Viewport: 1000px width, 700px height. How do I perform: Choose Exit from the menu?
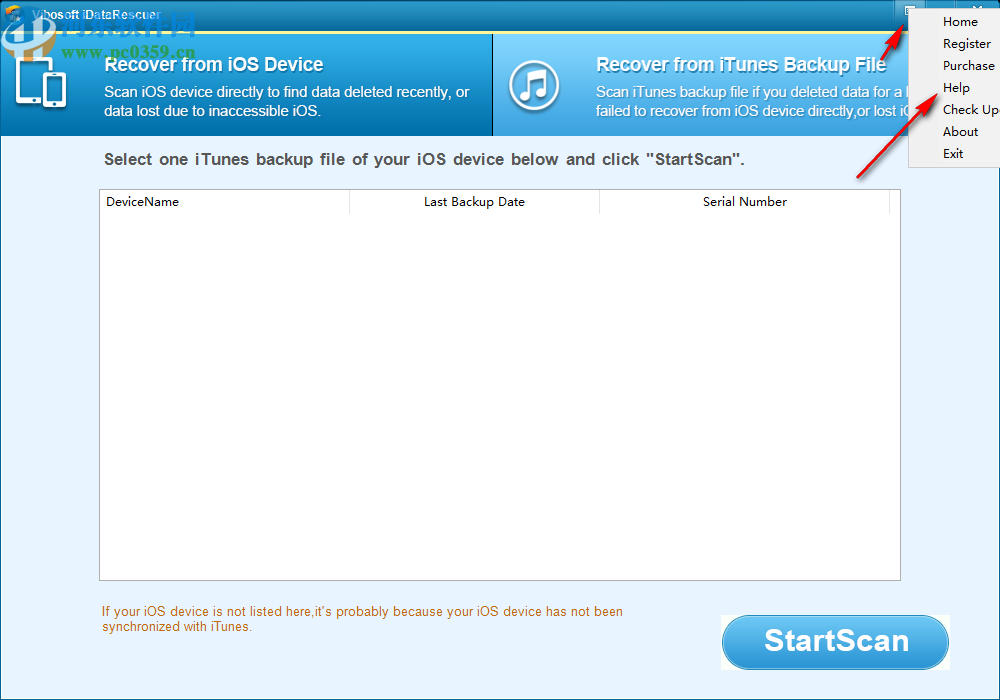[955, 154]
